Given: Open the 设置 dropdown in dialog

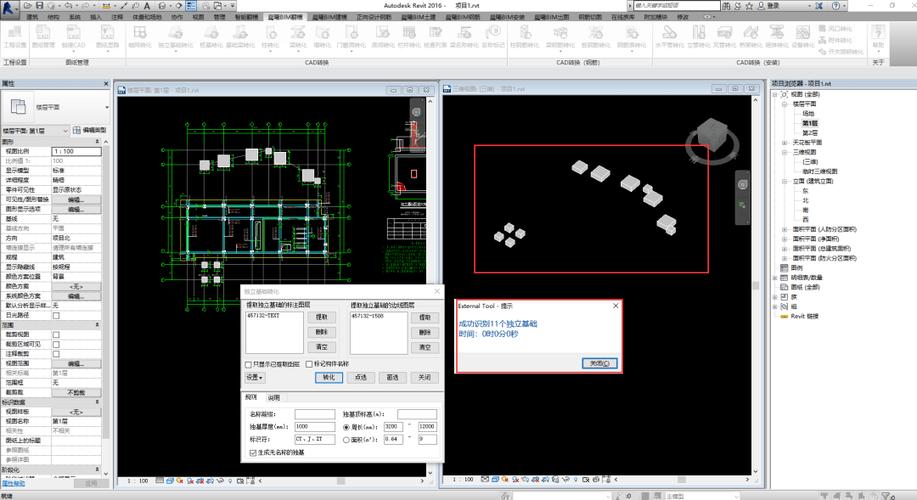Looking at the screenshot, I should coord(254,377).
